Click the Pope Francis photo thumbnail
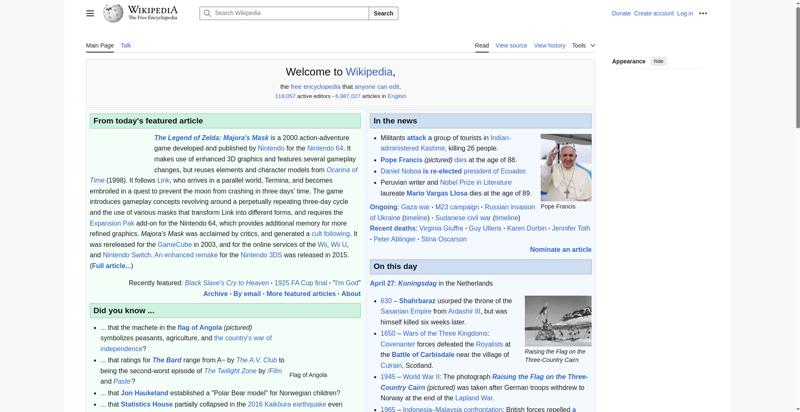This screenshot has width=800, height=412. (x=566, y=167)
